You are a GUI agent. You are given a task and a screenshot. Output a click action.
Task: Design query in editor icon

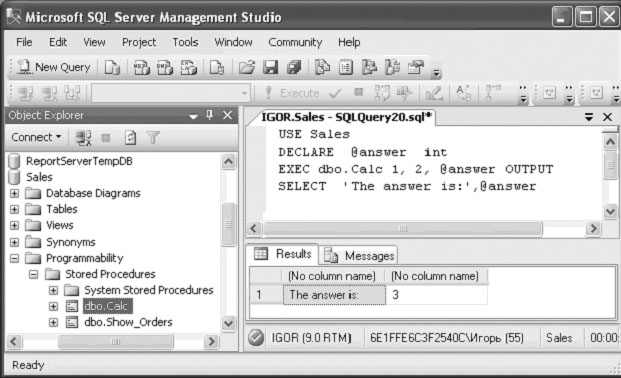point(434,94)
